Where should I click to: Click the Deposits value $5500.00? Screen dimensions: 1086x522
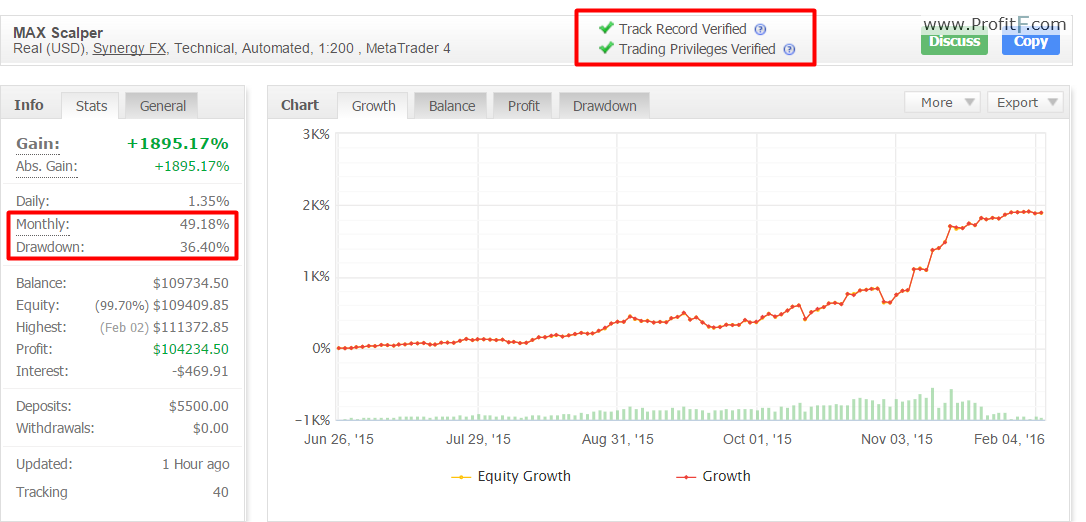[x=199, y=406]
